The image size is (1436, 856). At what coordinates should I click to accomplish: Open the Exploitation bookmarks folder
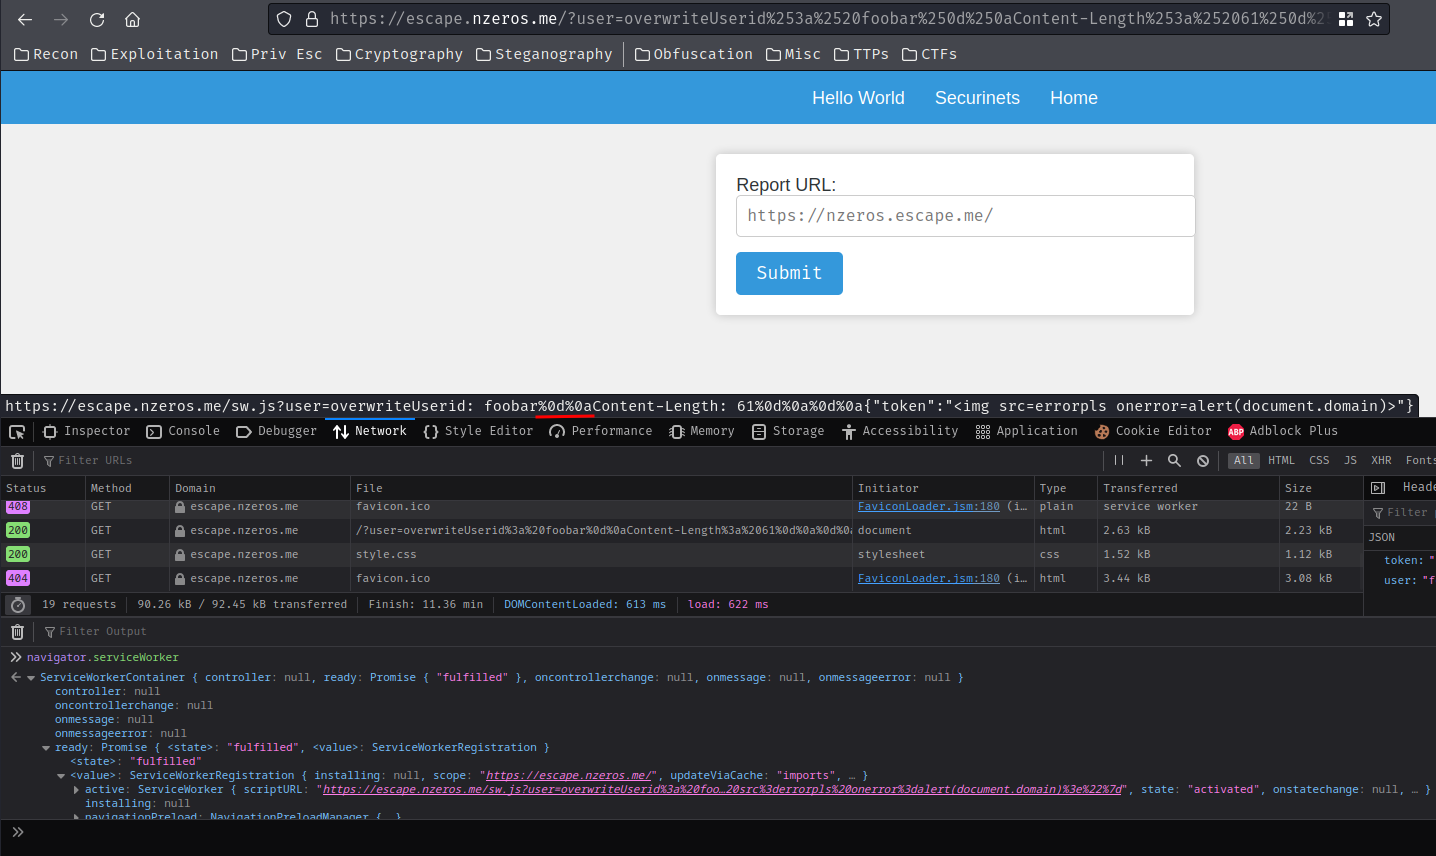point(155,54)
